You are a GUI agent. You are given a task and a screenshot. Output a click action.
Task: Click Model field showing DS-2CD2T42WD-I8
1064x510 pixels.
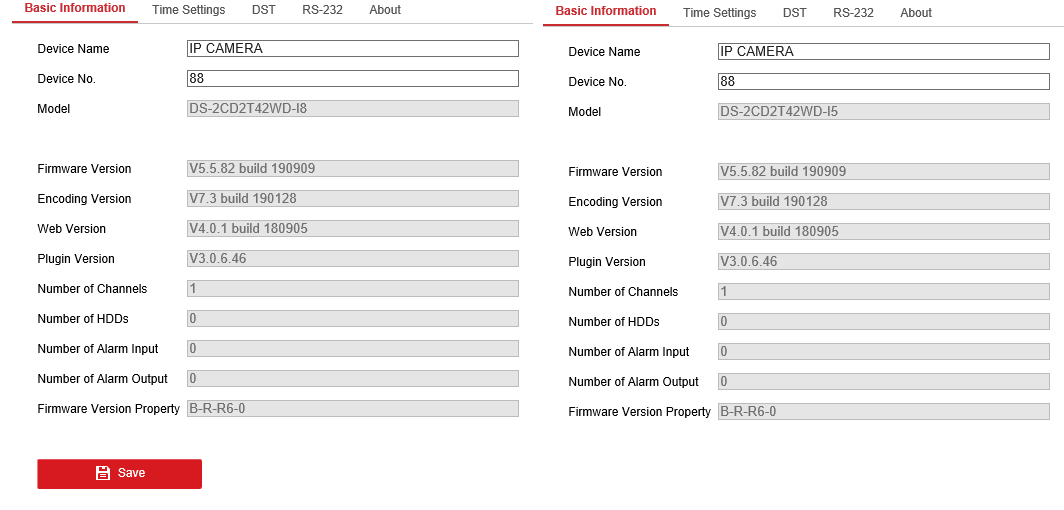tap(352, 109)
